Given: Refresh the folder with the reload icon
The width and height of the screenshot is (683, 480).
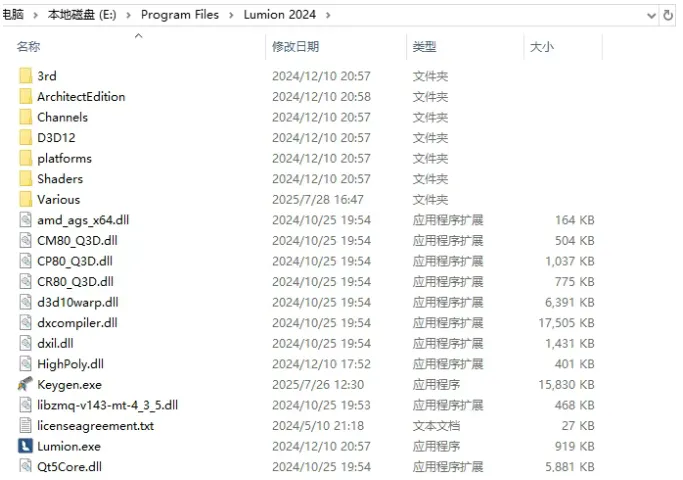Looking at the screenshot, I should [x=668, y=15].
